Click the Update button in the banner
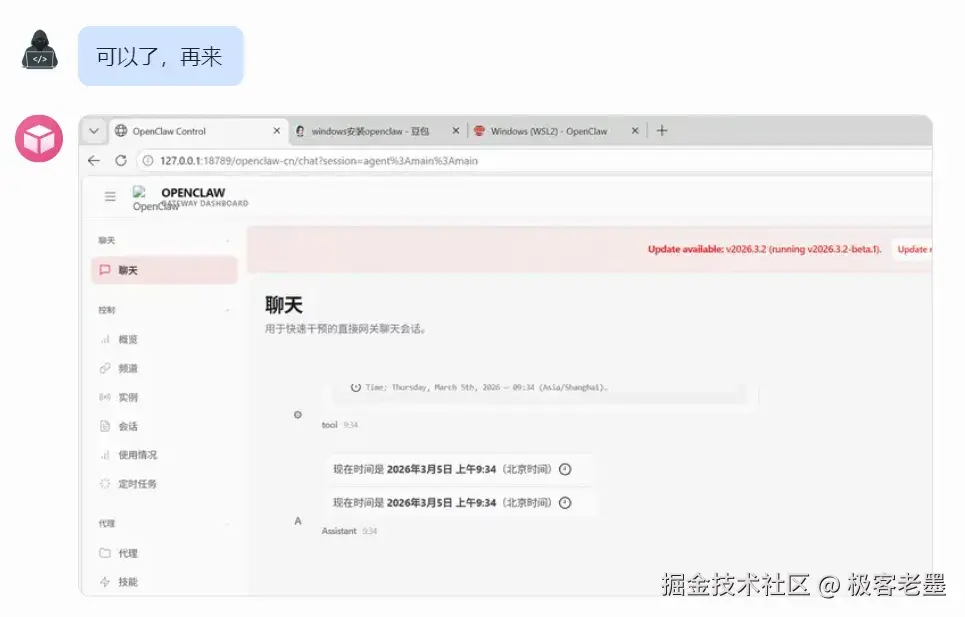This screenshot has height=617, width=965. point(914,250)
